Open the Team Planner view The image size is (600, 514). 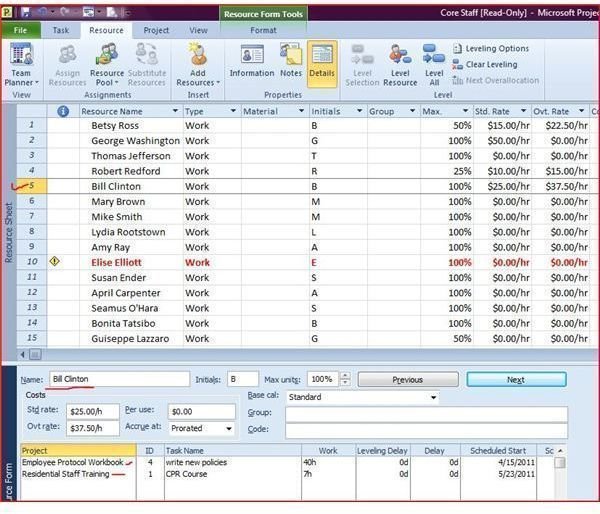[21, 64]
